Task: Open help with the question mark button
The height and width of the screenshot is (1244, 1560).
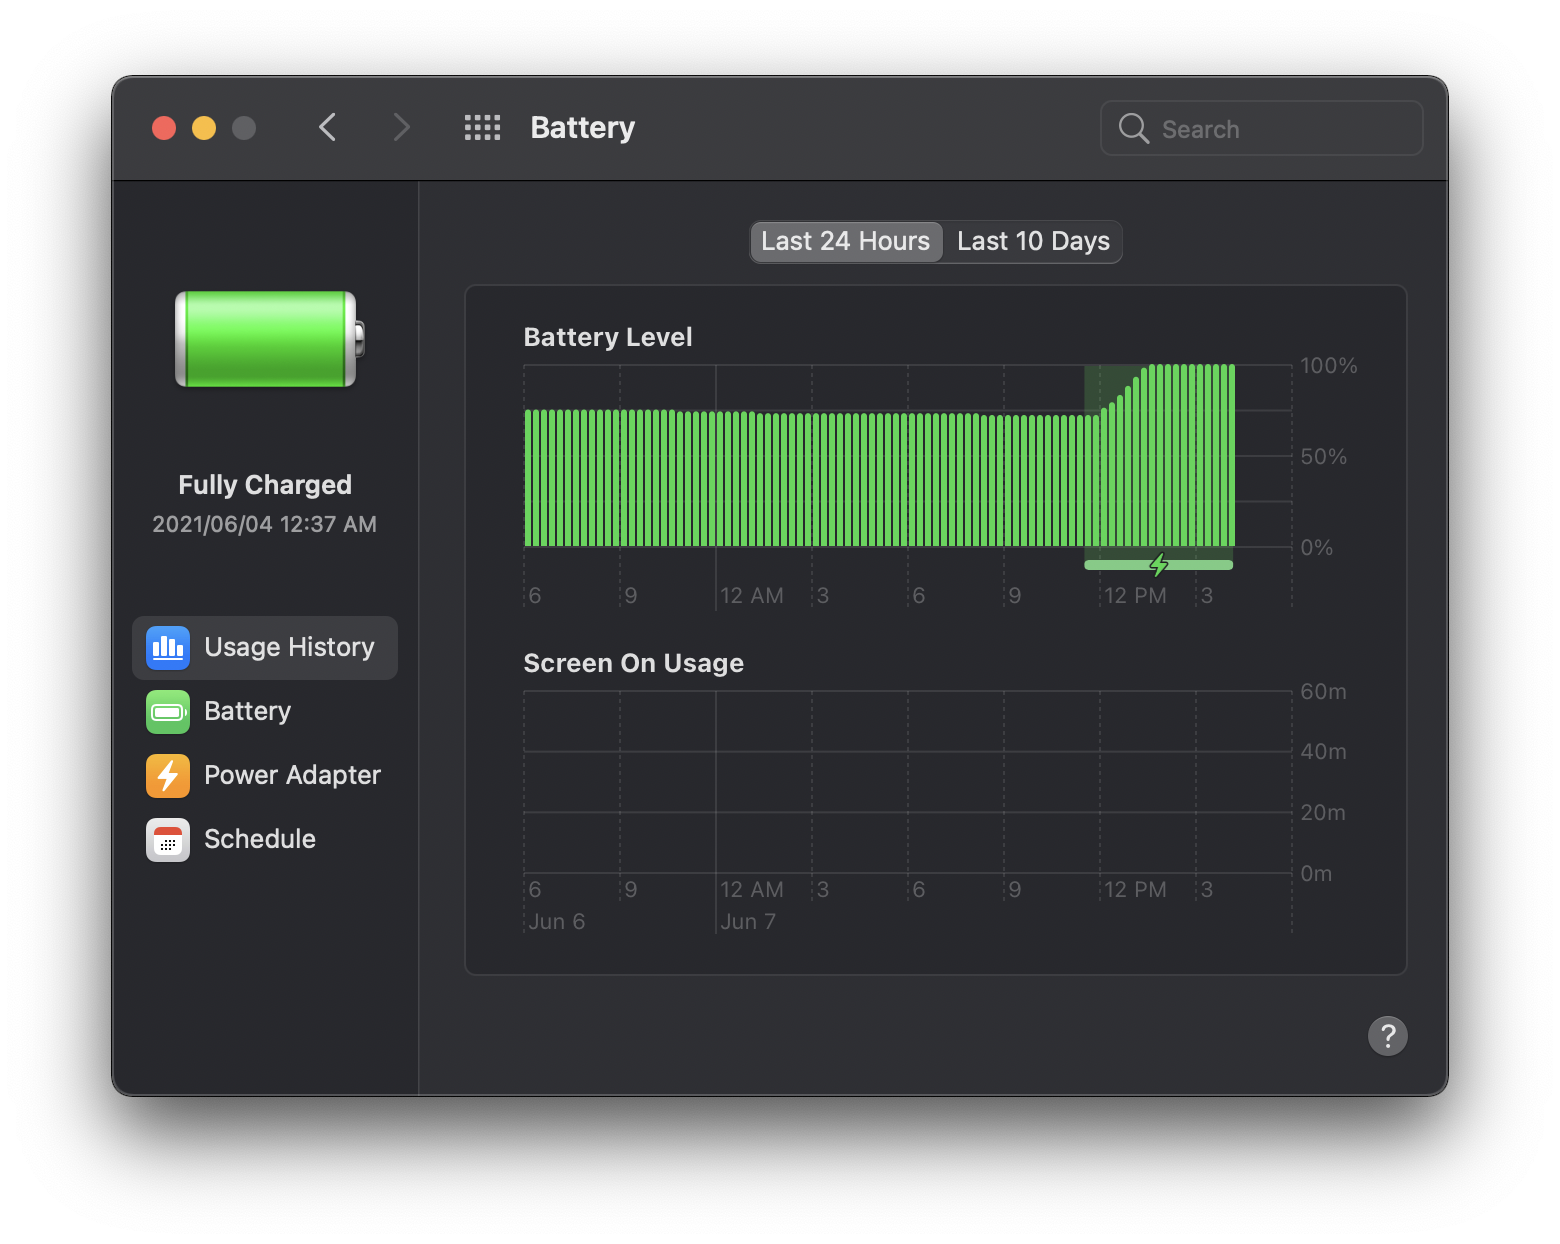Action: coord(1387,1036)
